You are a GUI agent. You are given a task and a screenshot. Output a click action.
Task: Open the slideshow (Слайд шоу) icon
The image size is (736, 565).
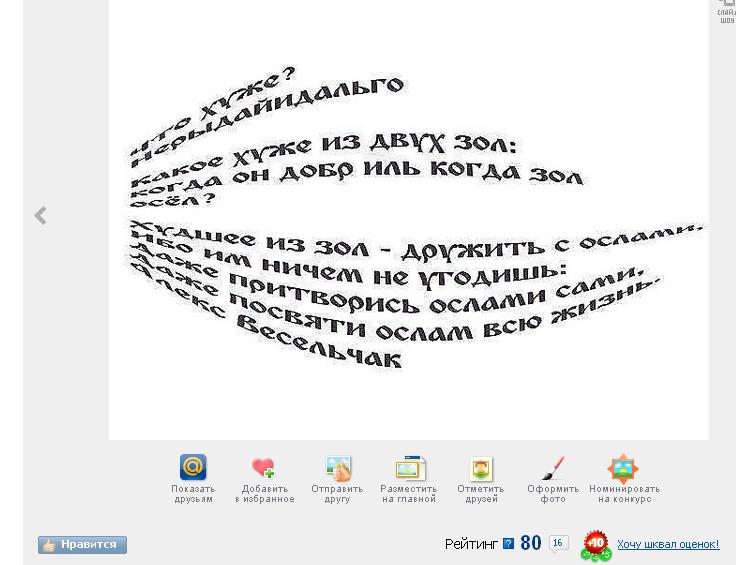tap(727, 10)
